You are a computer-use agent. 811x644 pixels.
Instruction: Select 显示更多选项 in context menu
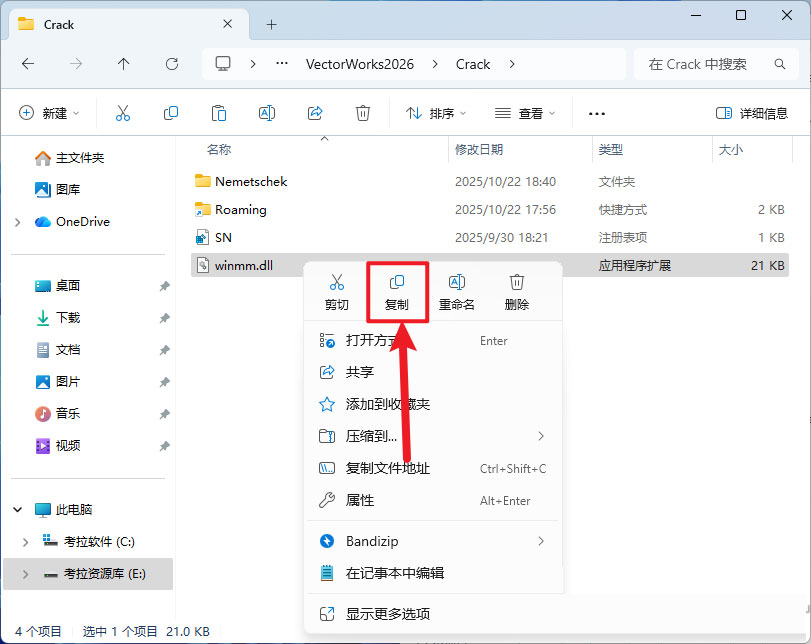[x=433, y=614]
